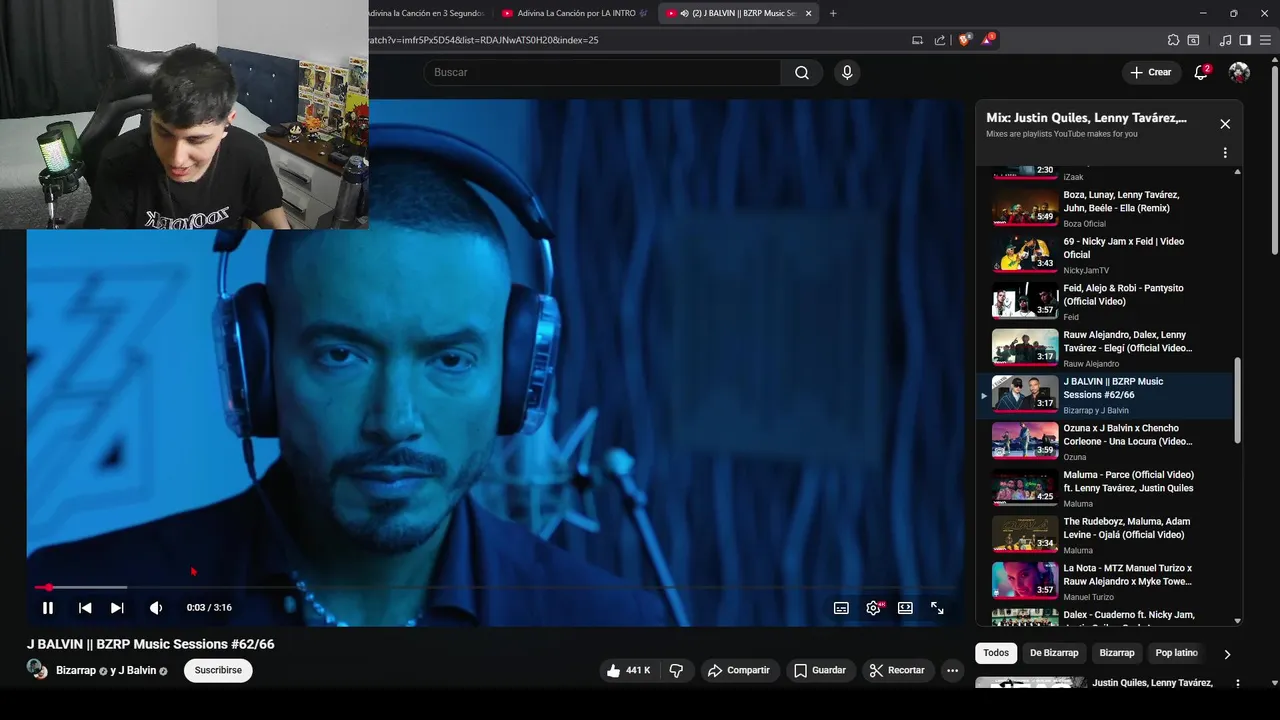Click the search magnifier button
The height and width of the screenshot is (720, 1280).
click(x=802, y=72)
